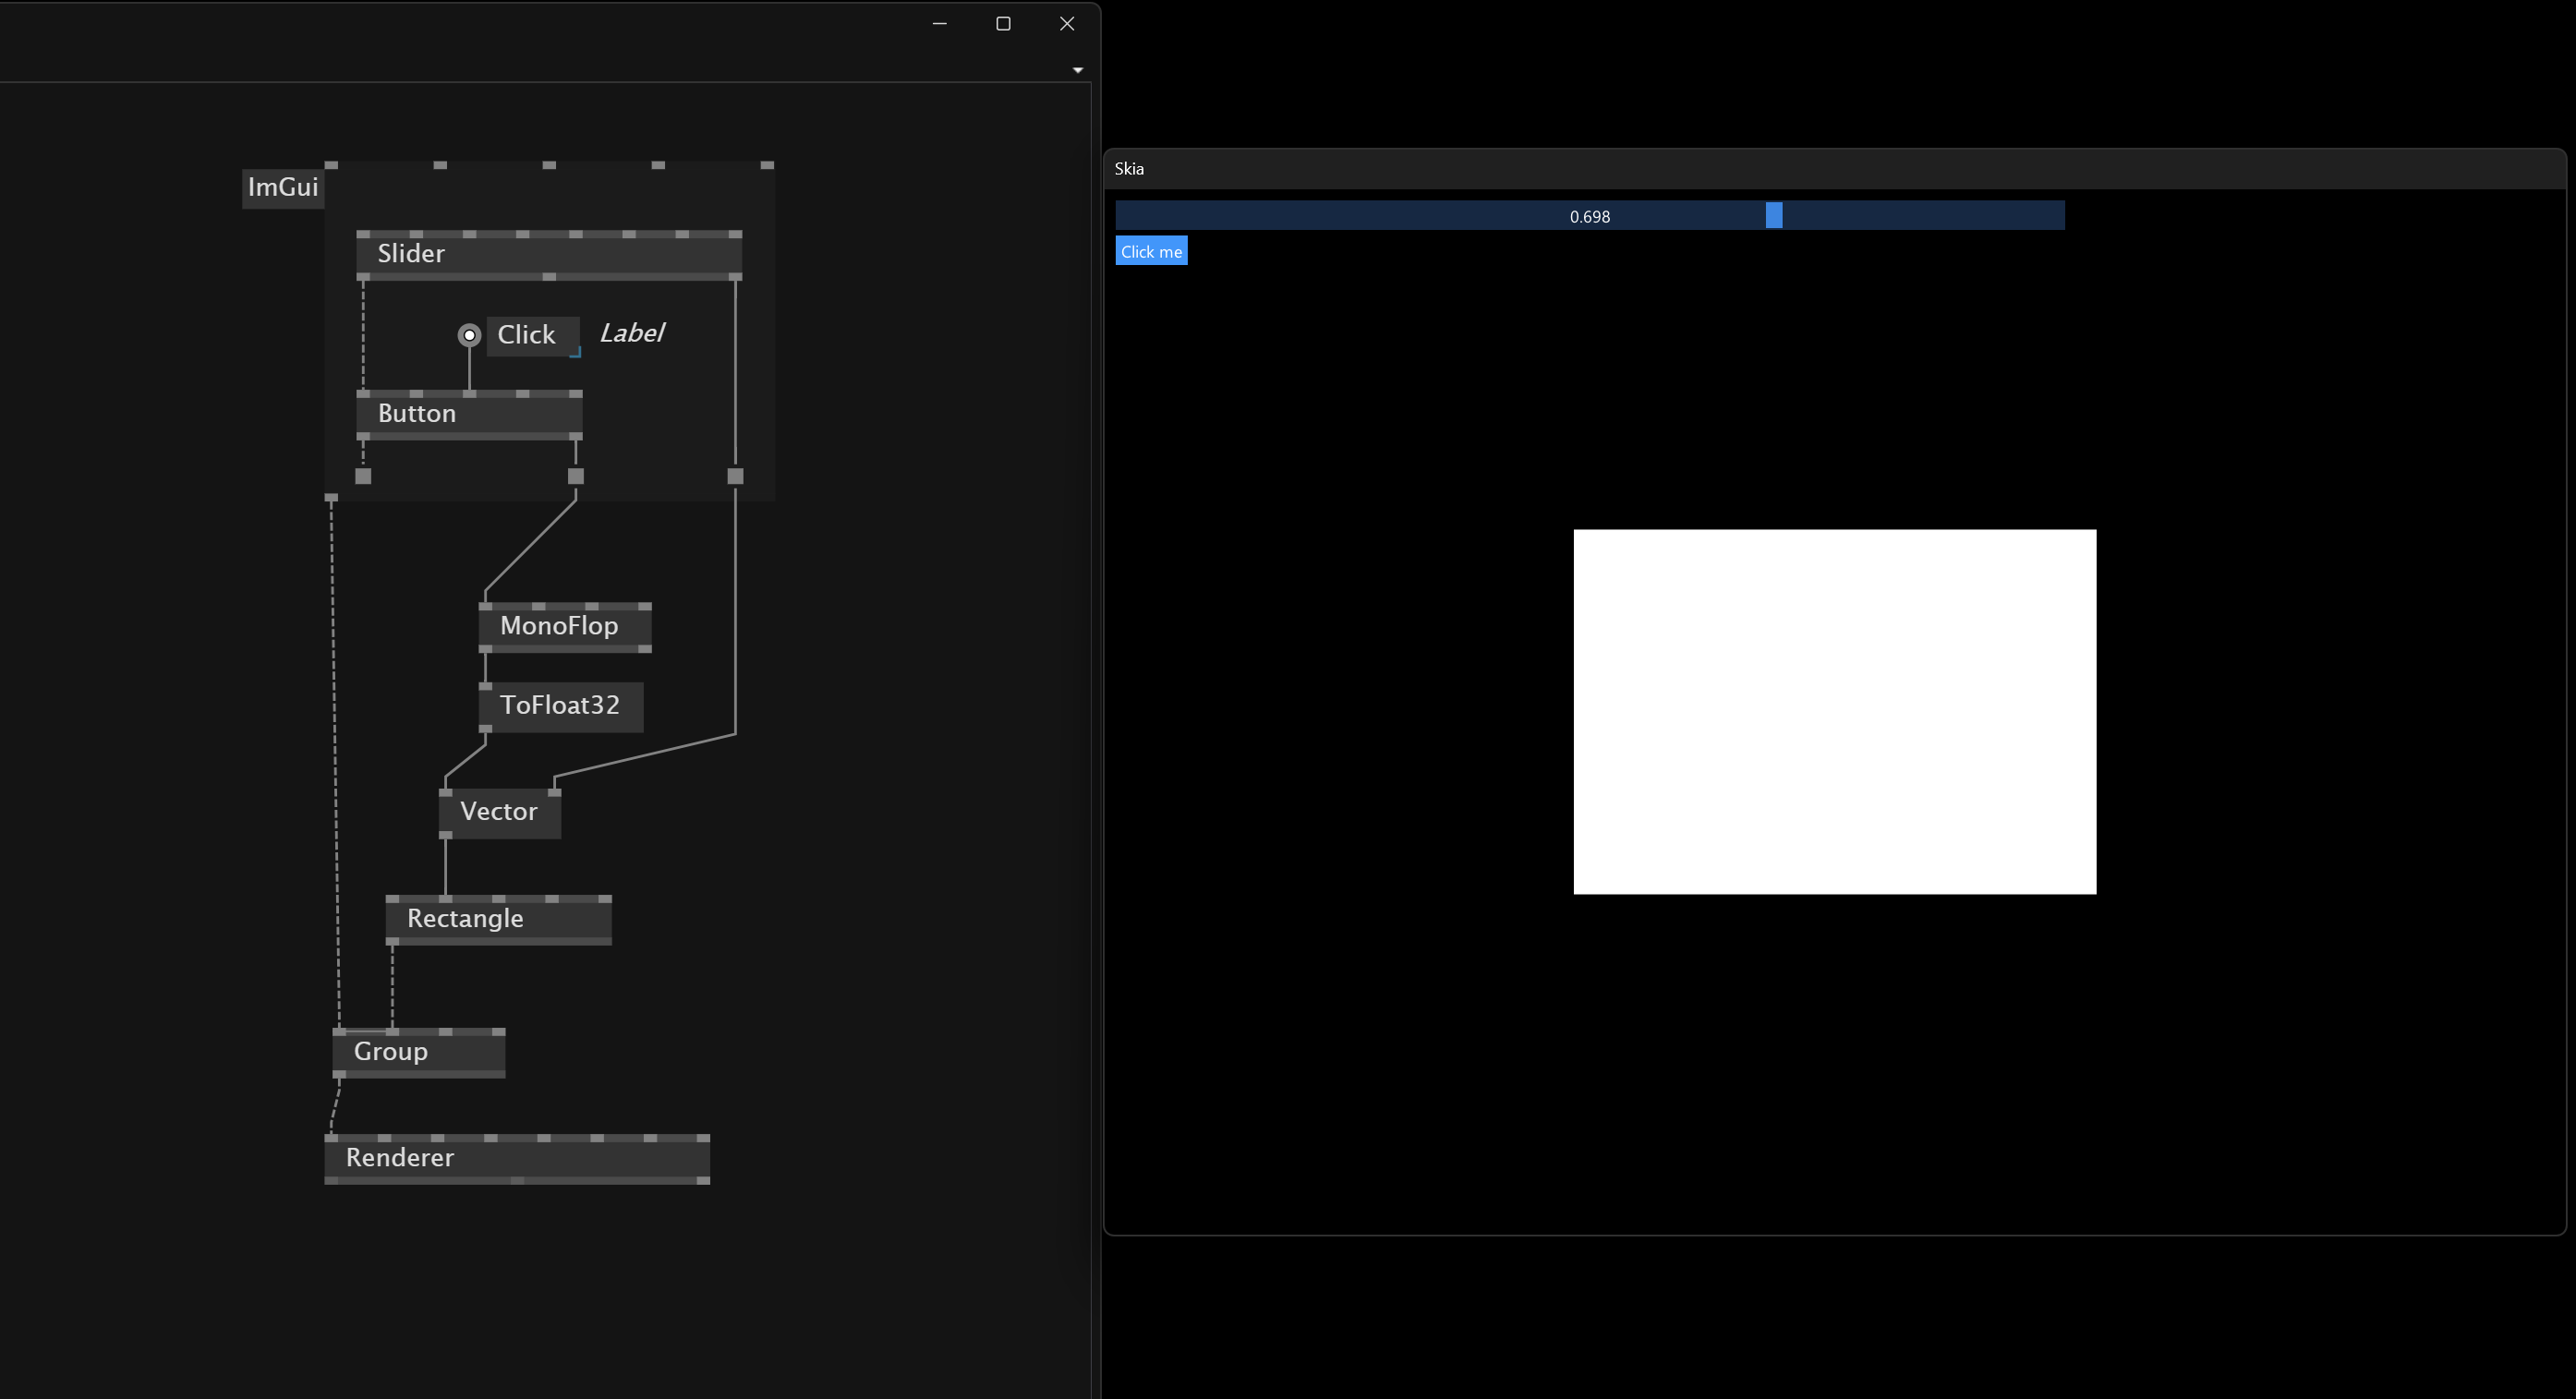Click the ImGui region label
2576x1399 pixels.
coord(283,188)
